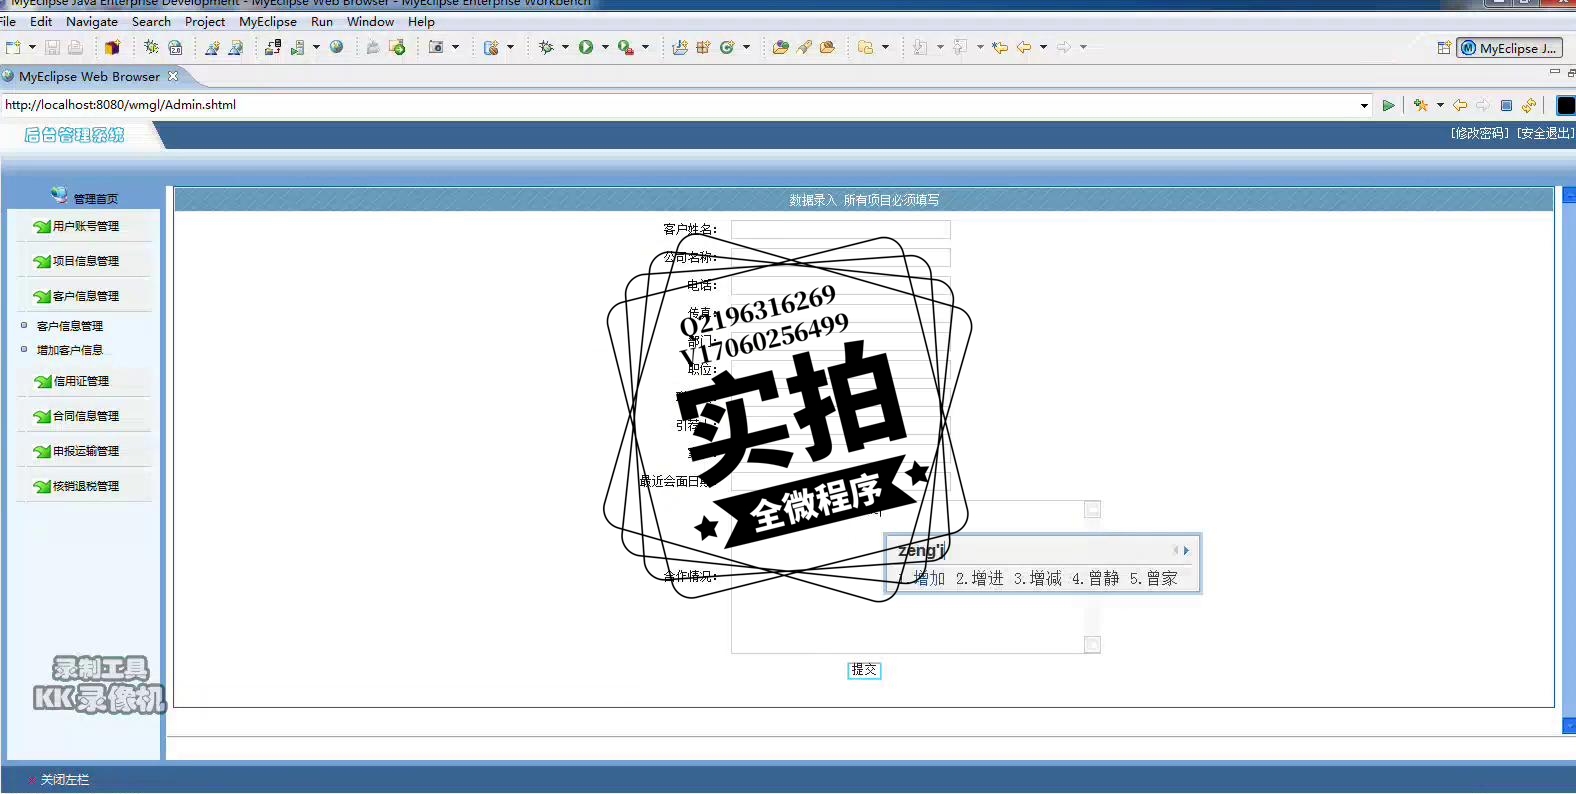This screenshot has height=794, width=1576.
Task: Select the 增加客户信息 submenu item
Action: (x=70, y=350)
